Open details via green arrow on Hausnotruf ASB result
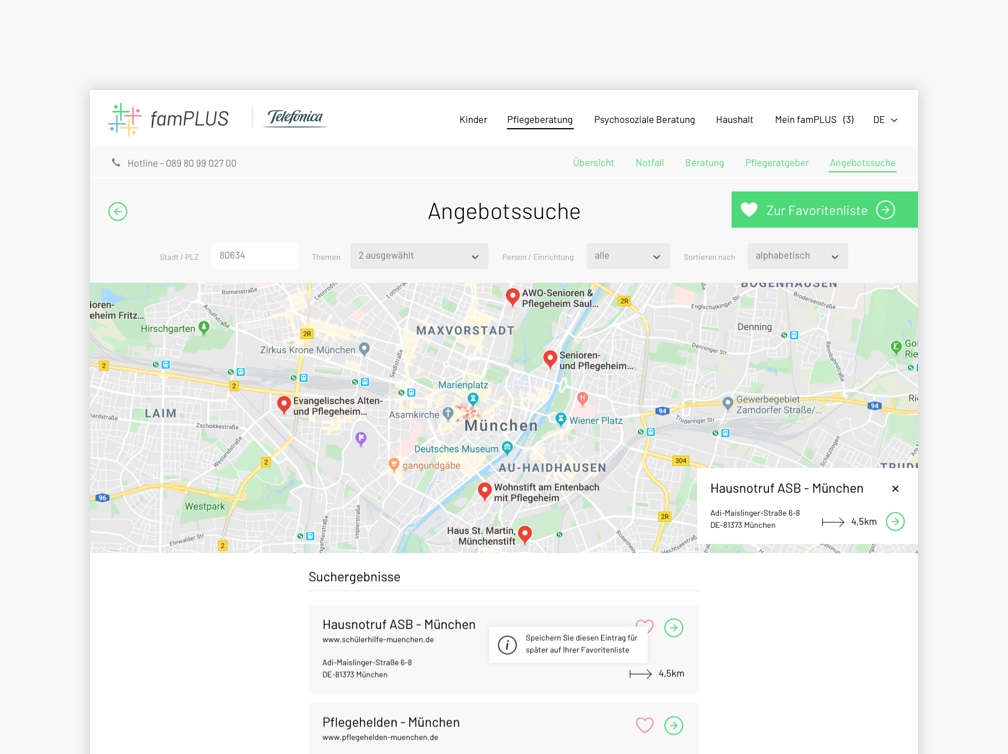This screenshot has height=754, width=1008. [673, 628]
